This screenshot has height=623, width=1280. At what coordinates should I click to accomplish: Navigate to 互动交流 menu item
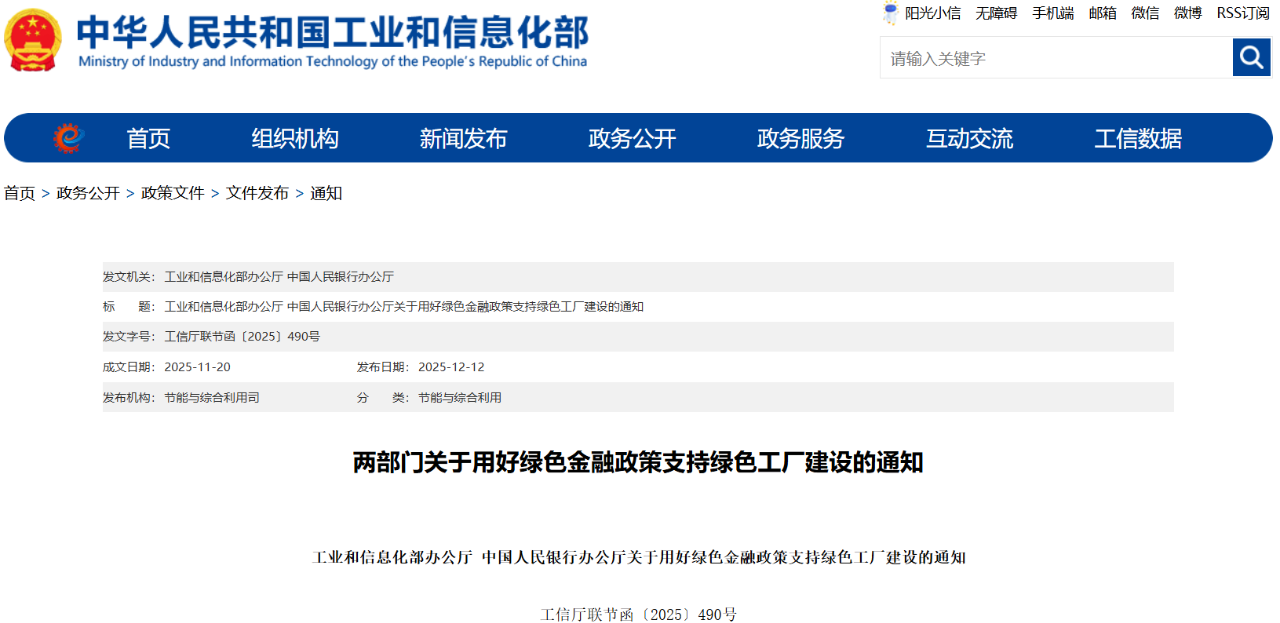click(x=969, y=138)
